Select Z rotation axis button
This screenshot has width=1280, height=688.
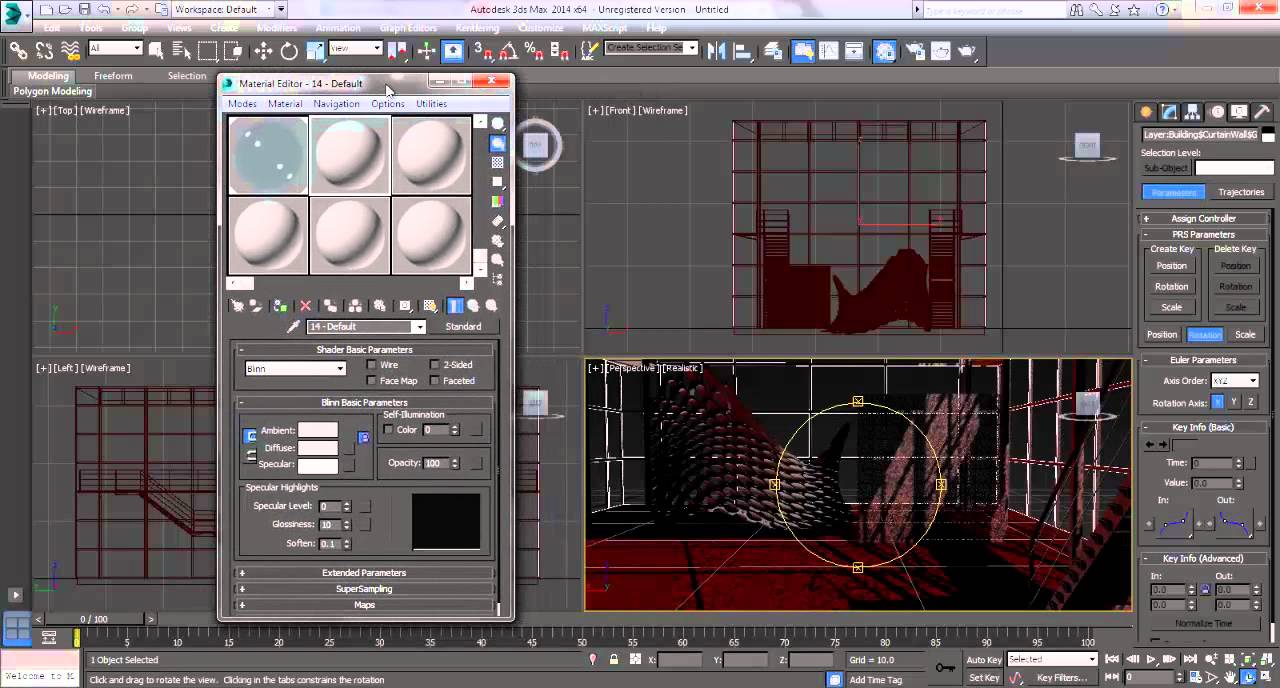point(1251,402)
